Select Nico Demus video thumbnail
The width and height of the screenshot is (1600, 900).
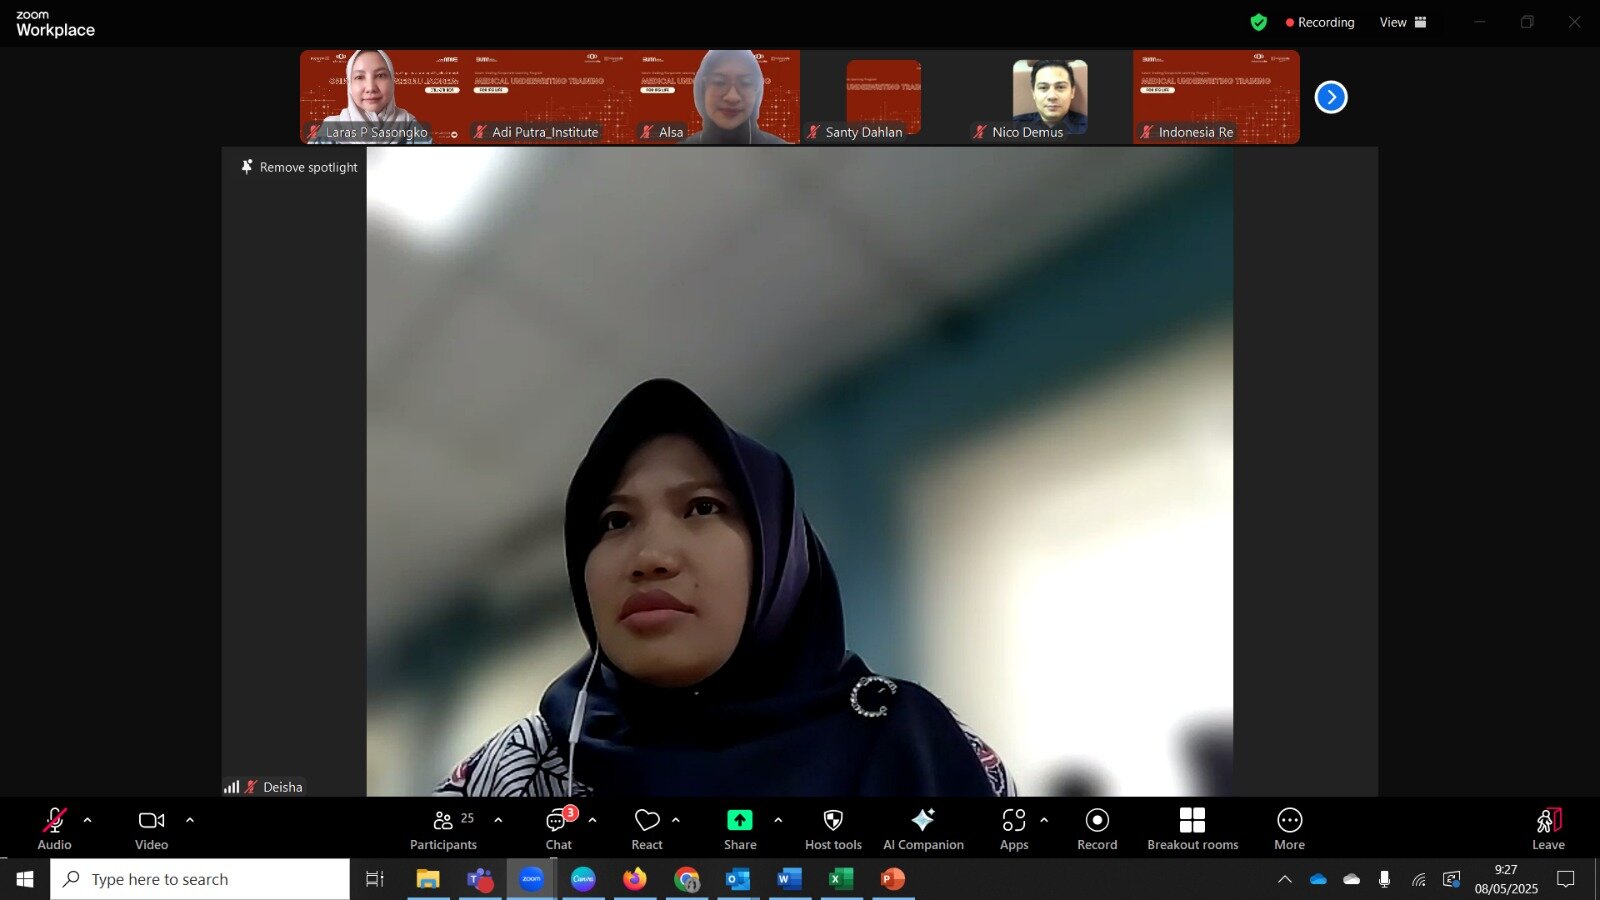[x=1049, y=97]
